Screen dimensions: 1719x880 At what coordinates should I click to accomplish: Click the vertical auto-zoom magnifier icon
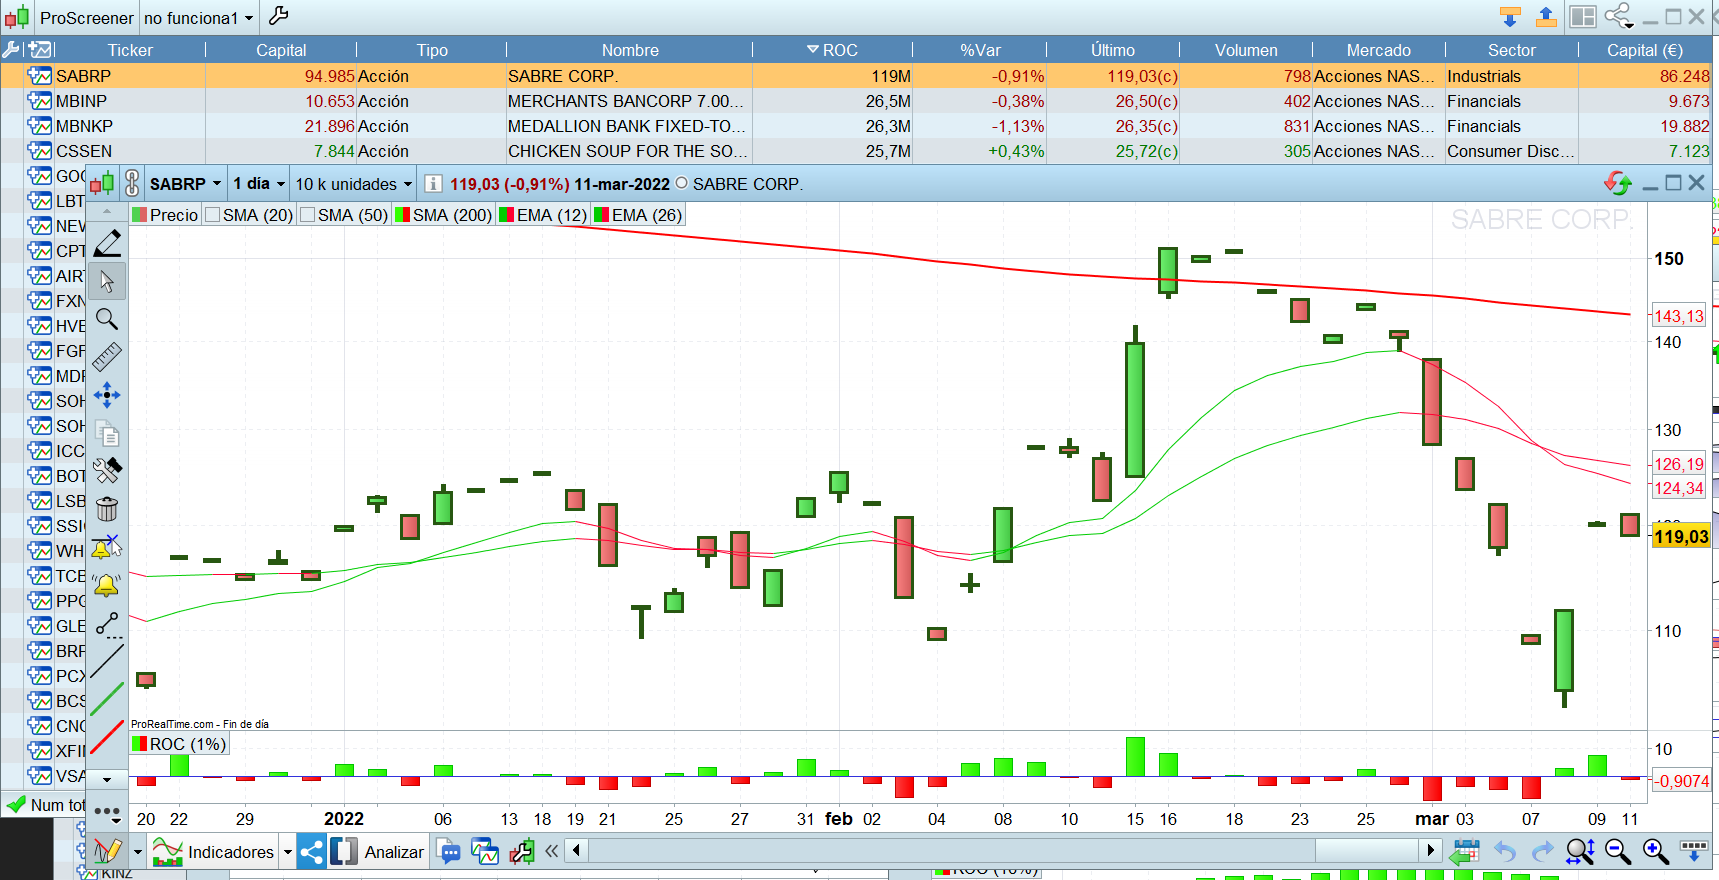click(1580, 852)
